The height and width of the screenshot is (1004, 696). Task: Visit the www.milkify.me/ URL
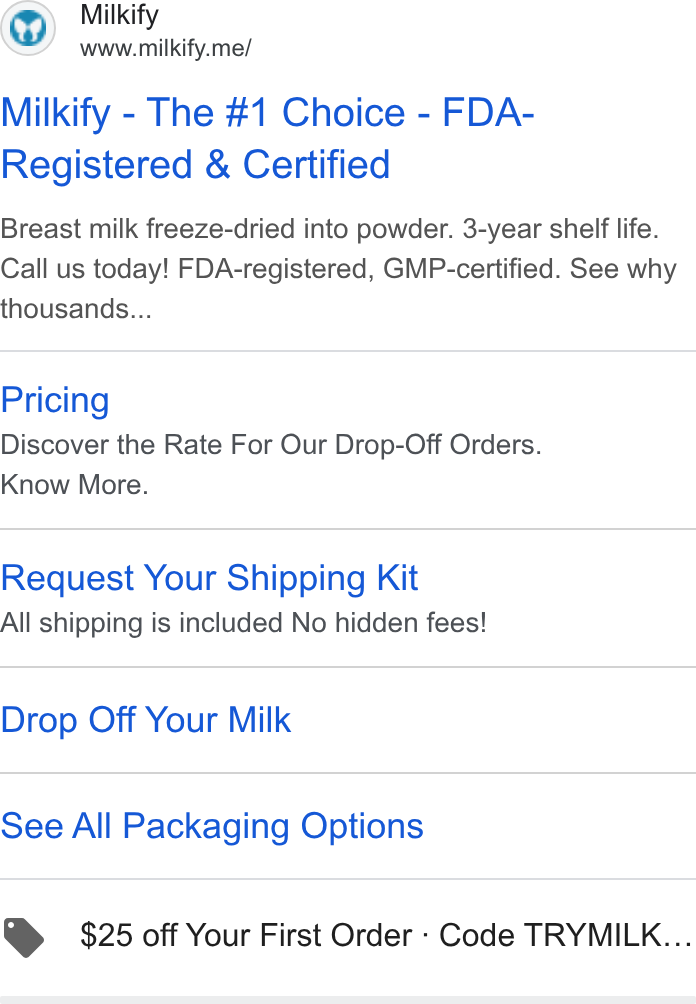(166, 48)
